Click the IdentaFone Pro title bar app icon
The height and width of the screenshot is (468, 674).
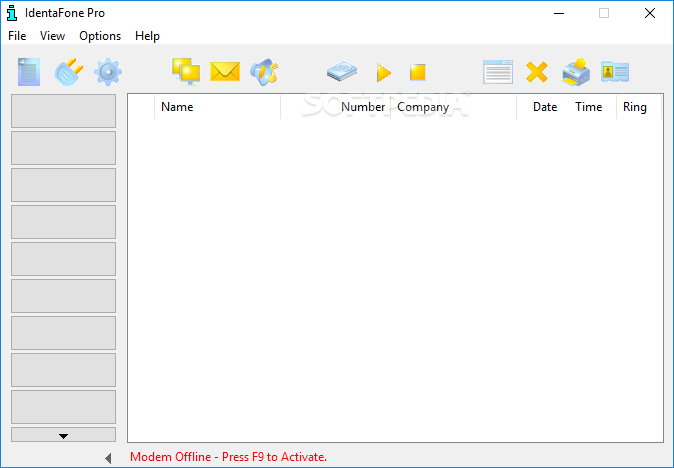click(12, 13)
